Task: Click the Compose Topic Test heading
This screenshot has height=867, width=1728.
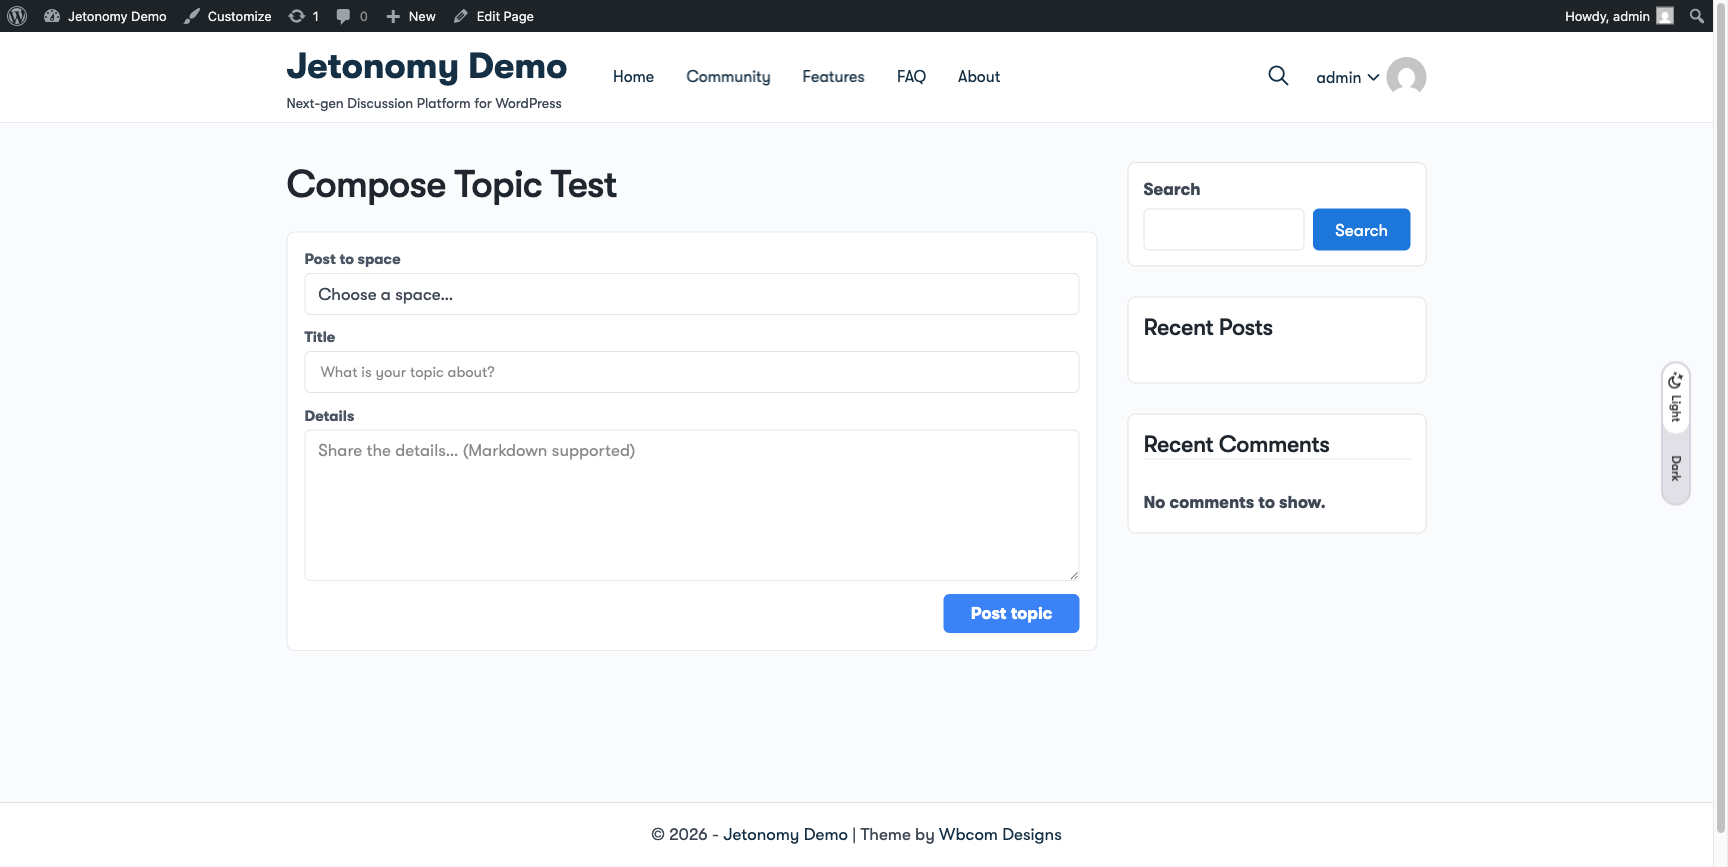Action: pyautogui.click(x=452, y=185)
